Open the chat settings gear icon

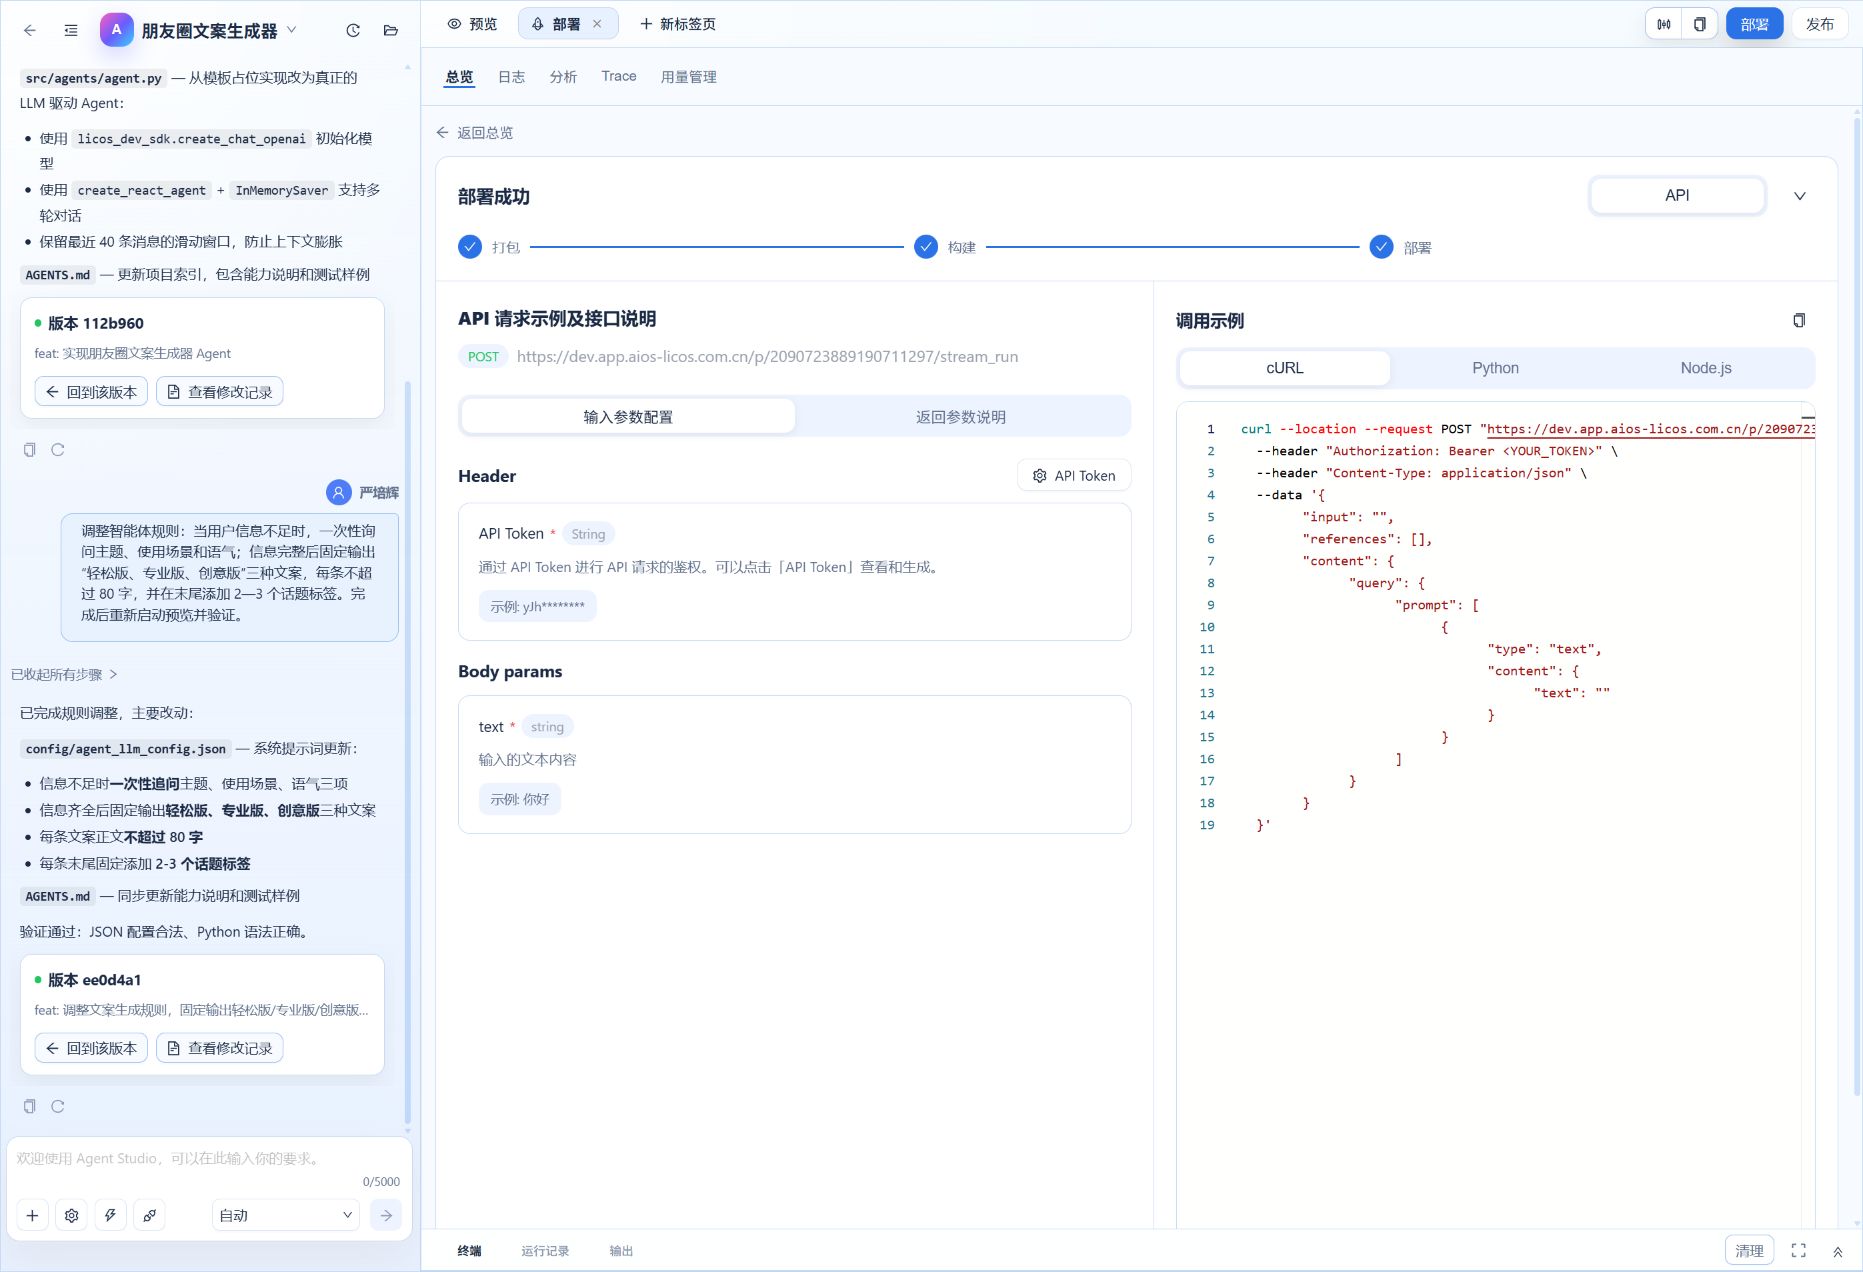point(72,1216)
